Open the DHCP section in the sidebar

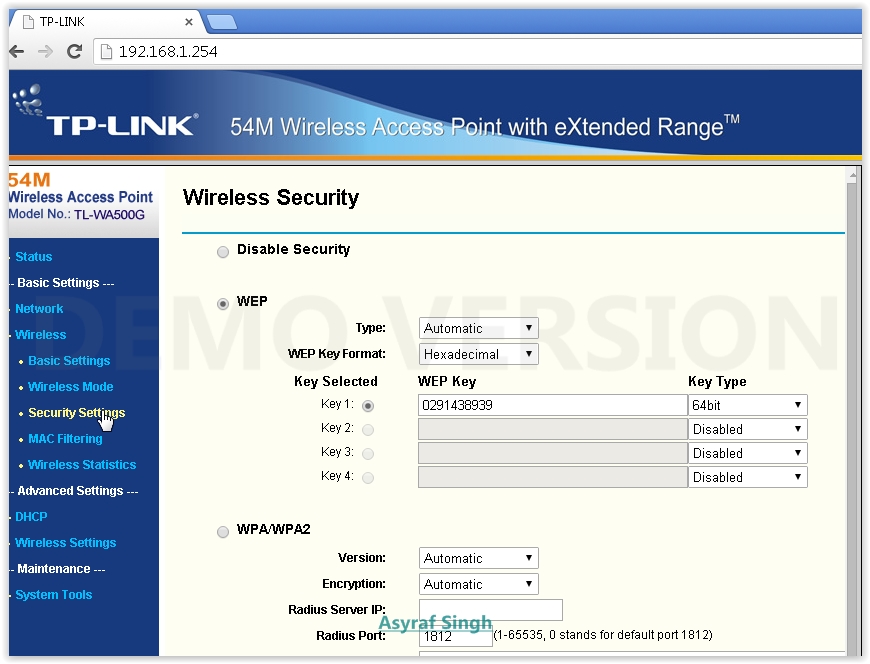coord(31,516)
